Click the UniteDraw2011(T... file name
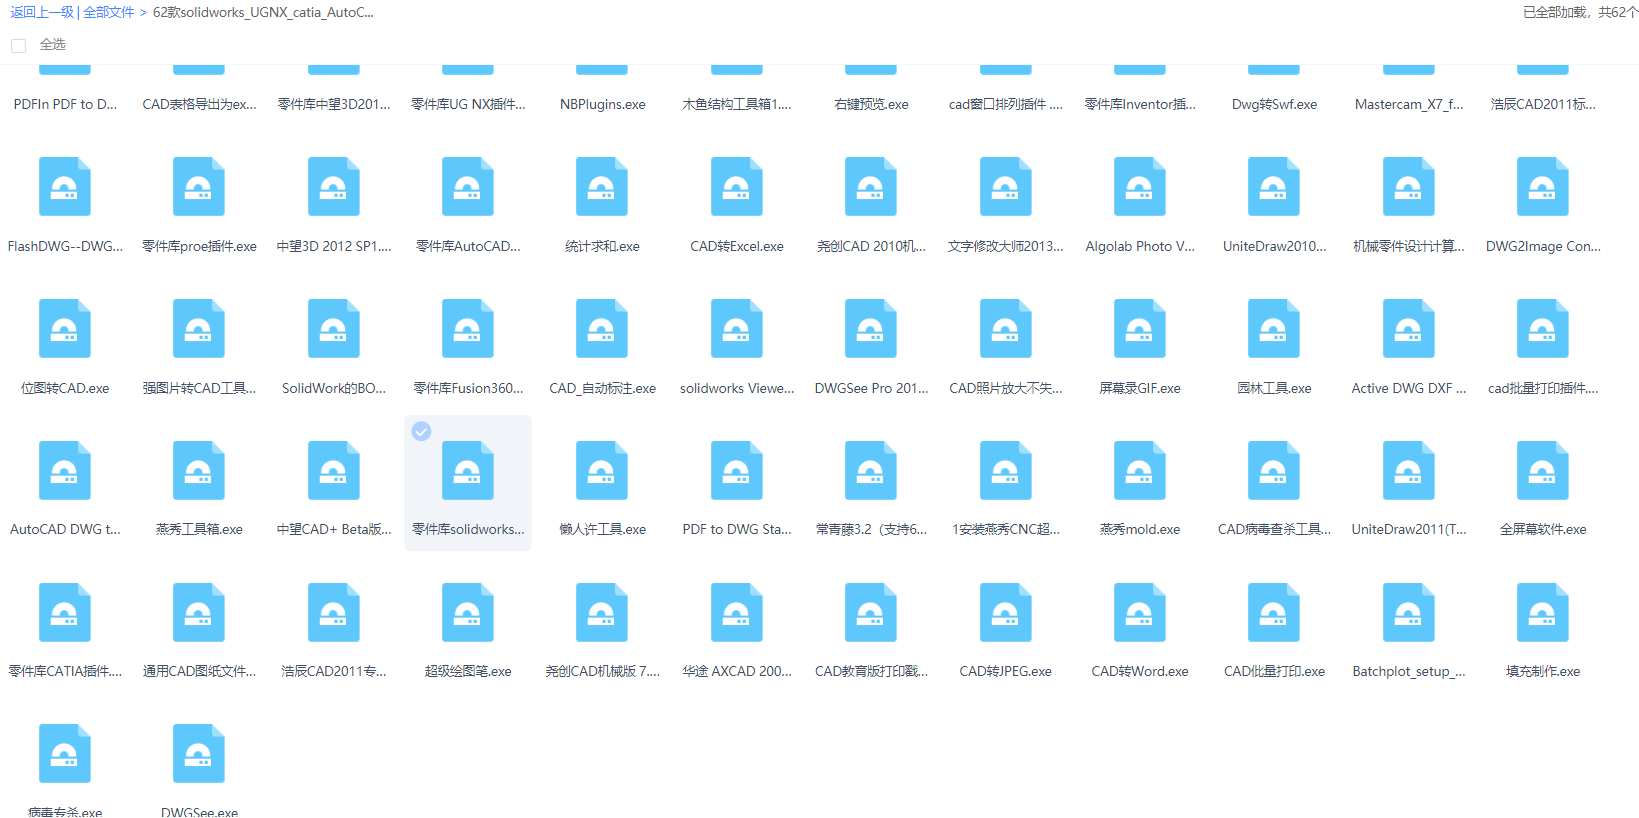 pyautogui.click(x=1409, y=529)
